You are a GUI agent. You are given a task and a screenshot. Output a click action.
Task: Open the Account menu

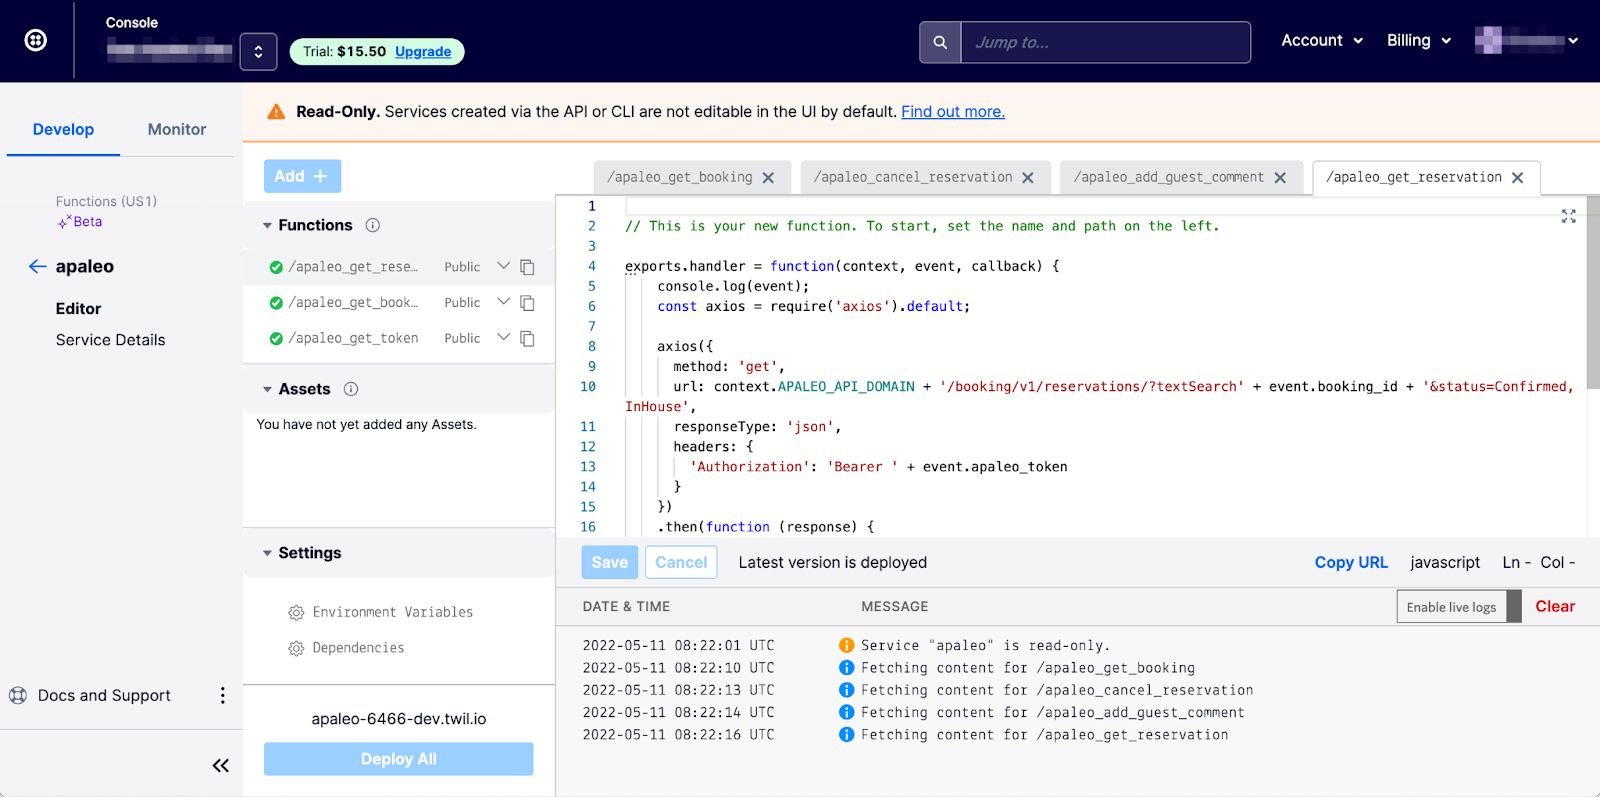click(1322, 40)
